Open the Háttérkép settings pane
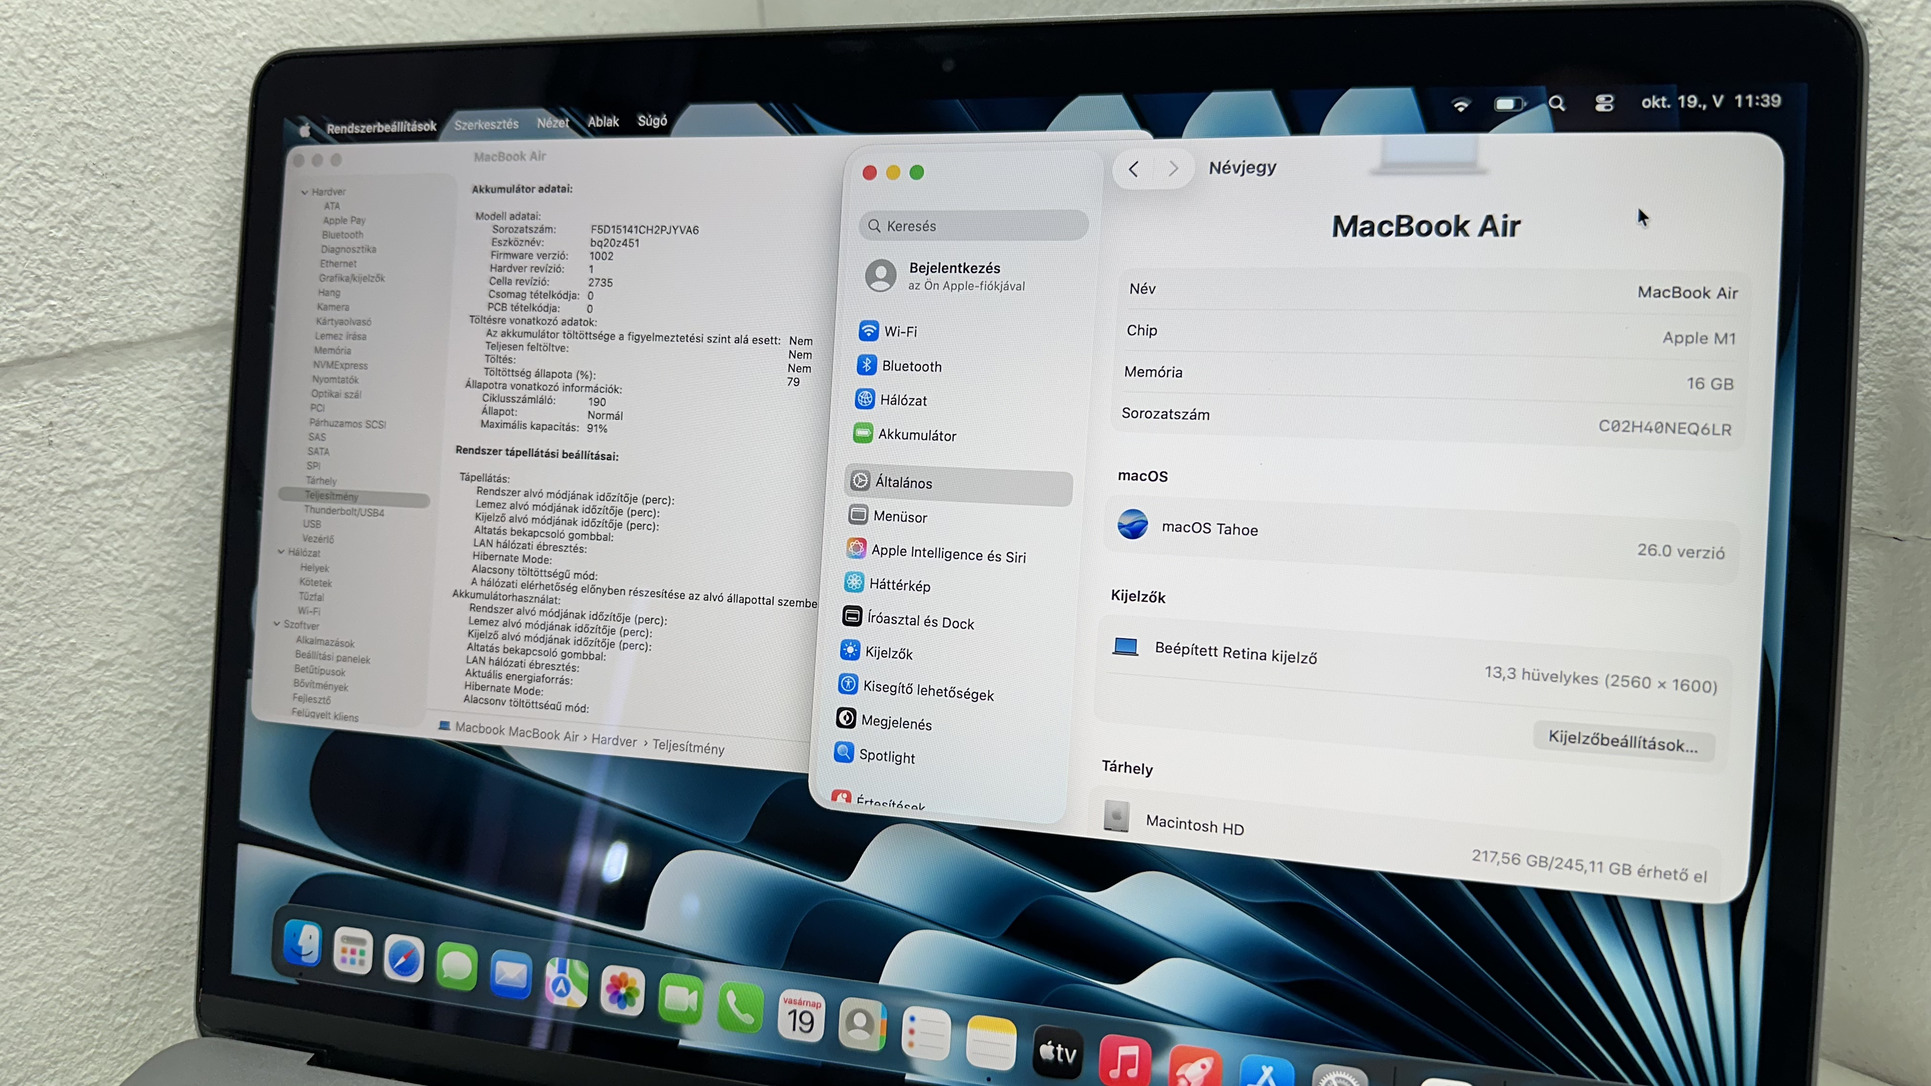 point(899,586)
